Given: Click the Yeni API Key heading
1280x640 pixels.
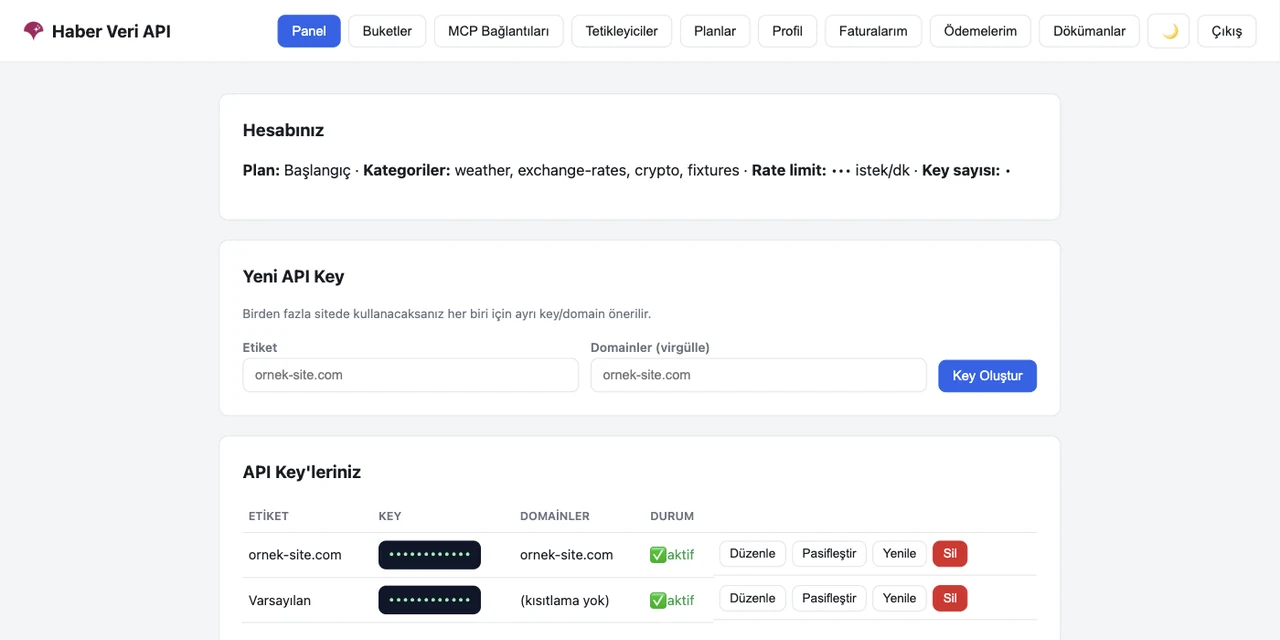Looking at the screenshot, I should pos(294,276).
